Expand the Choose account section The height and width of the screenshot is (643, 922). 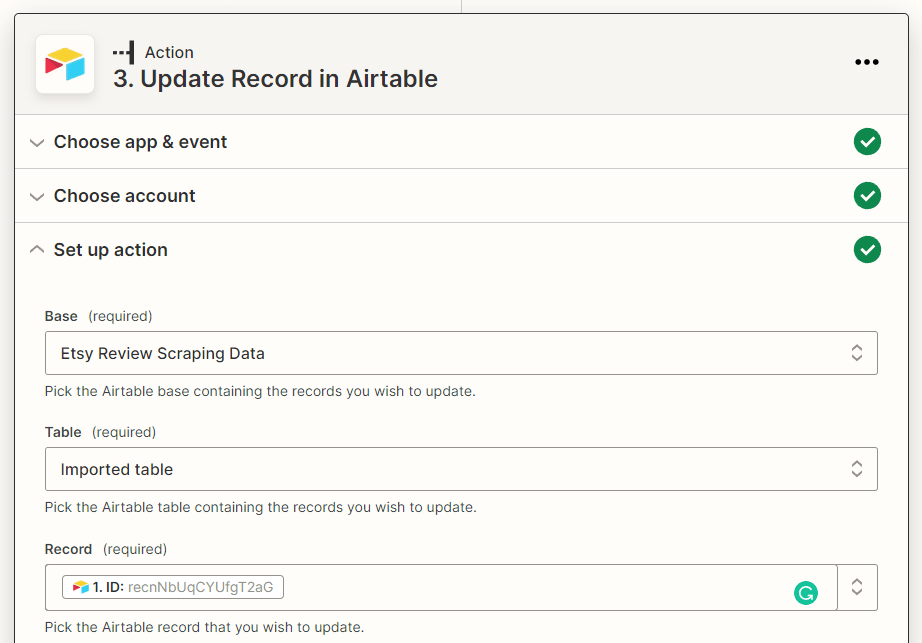click(37, 197)
